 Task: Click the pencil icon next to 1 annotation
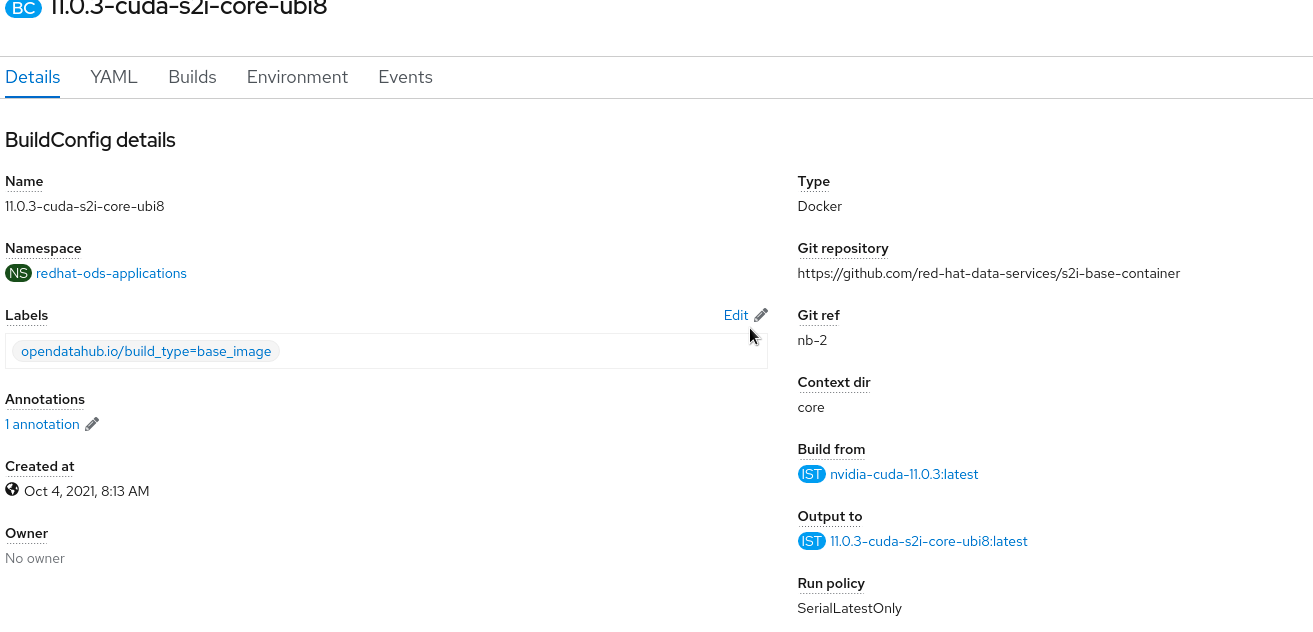pos(92,424)
